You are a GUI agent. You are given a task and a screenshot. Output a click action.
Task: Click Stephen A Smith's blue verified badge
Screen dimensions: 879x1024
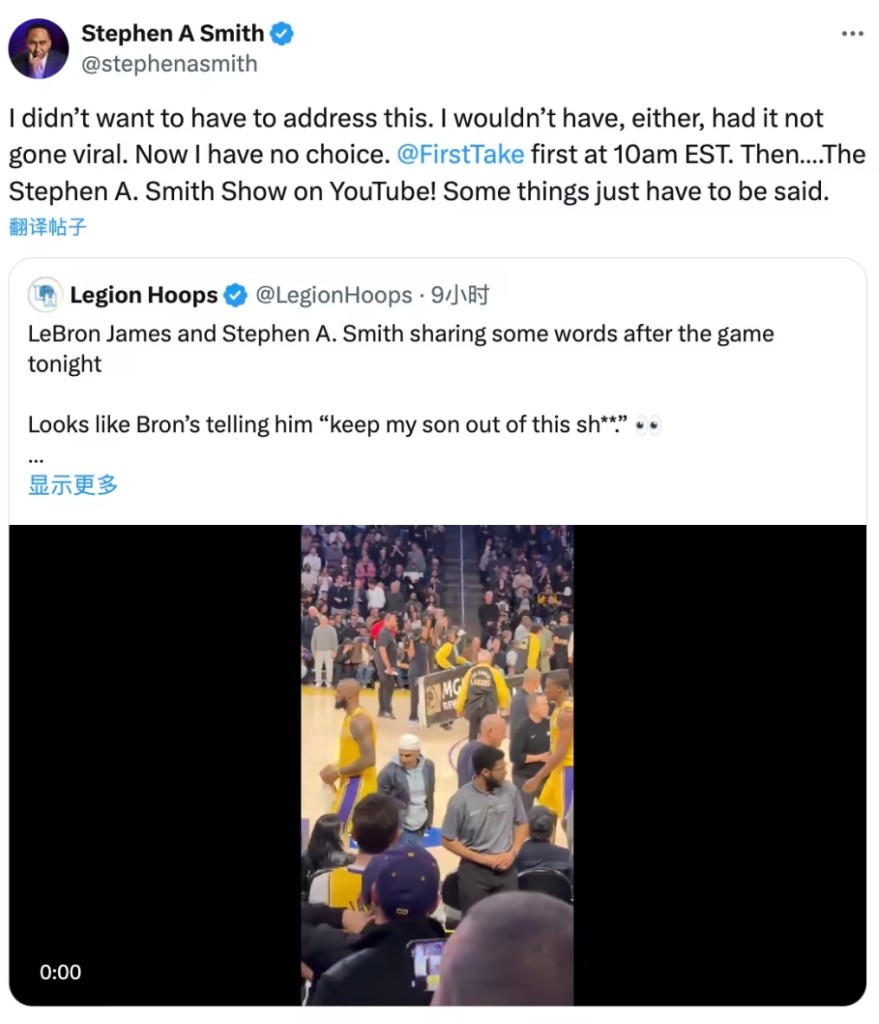pos(283,34)
